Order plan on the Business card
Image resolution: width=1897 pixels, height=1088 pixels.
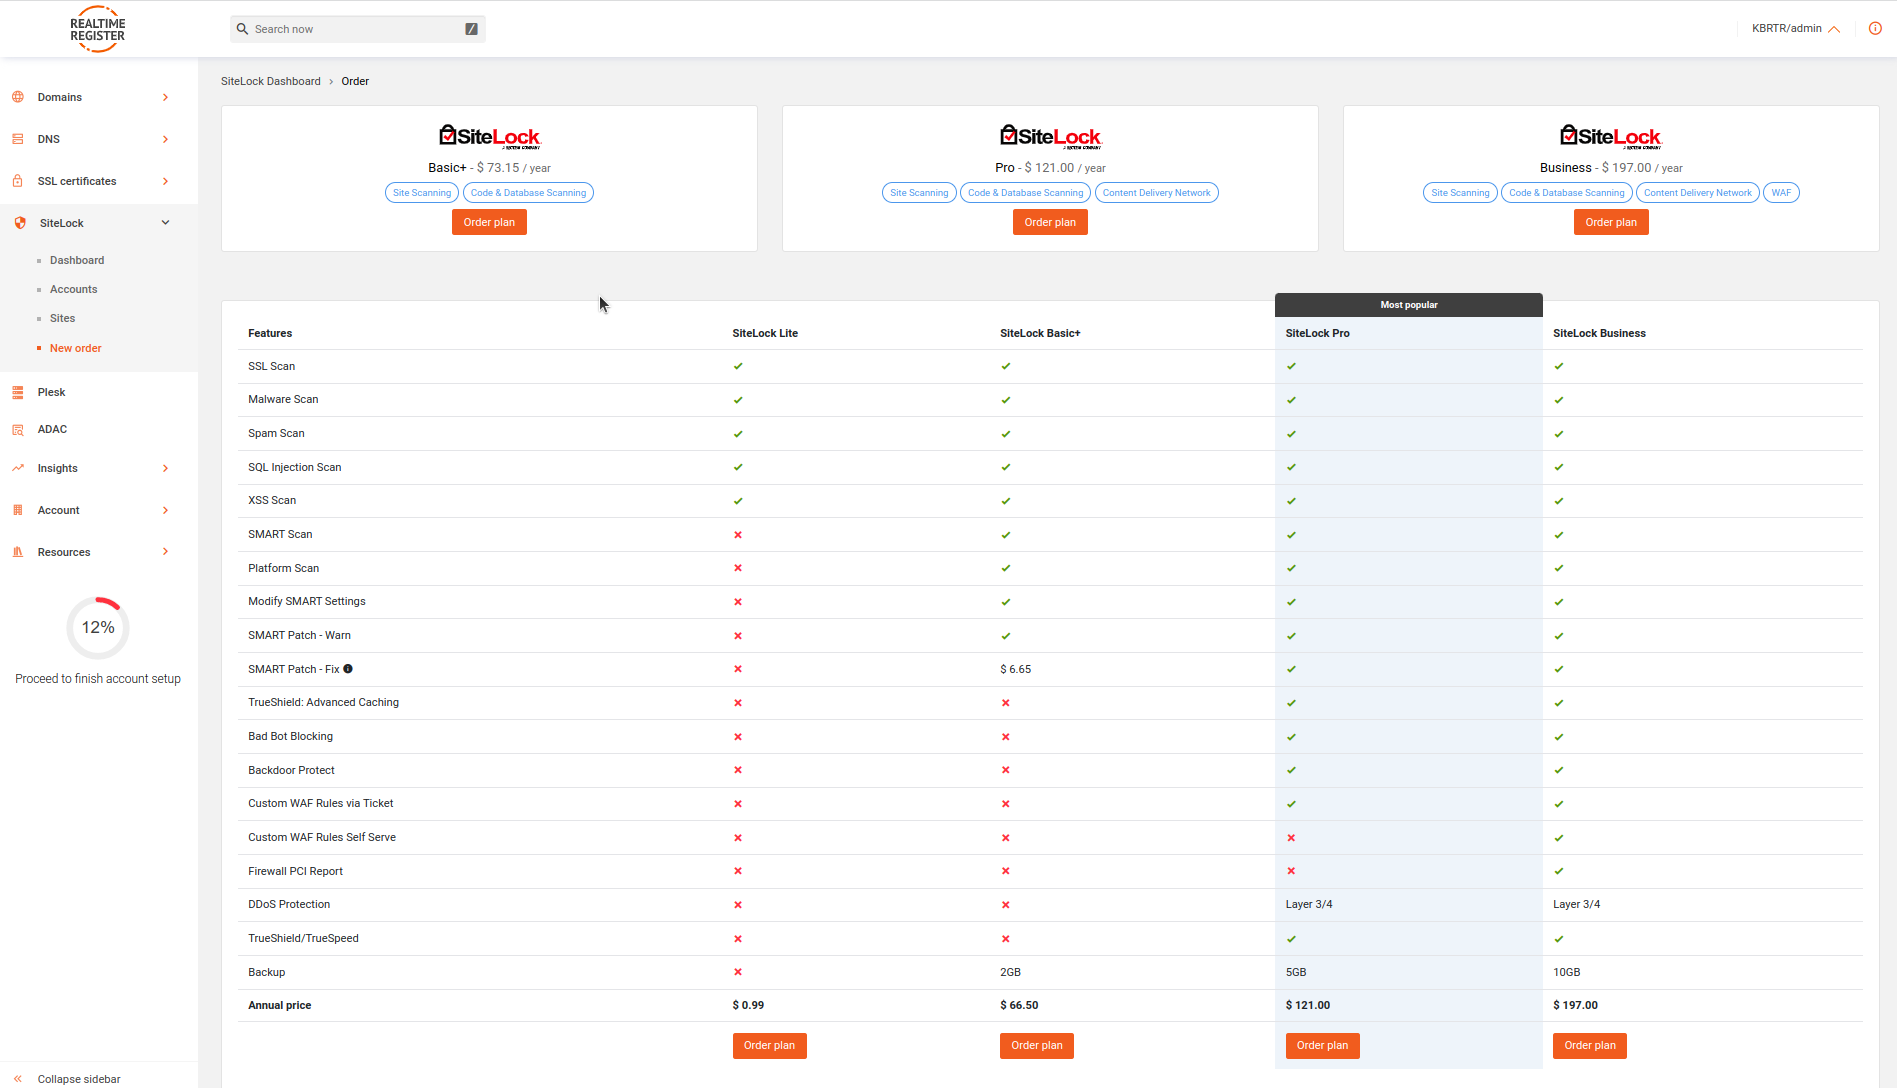pos(1611,222)
